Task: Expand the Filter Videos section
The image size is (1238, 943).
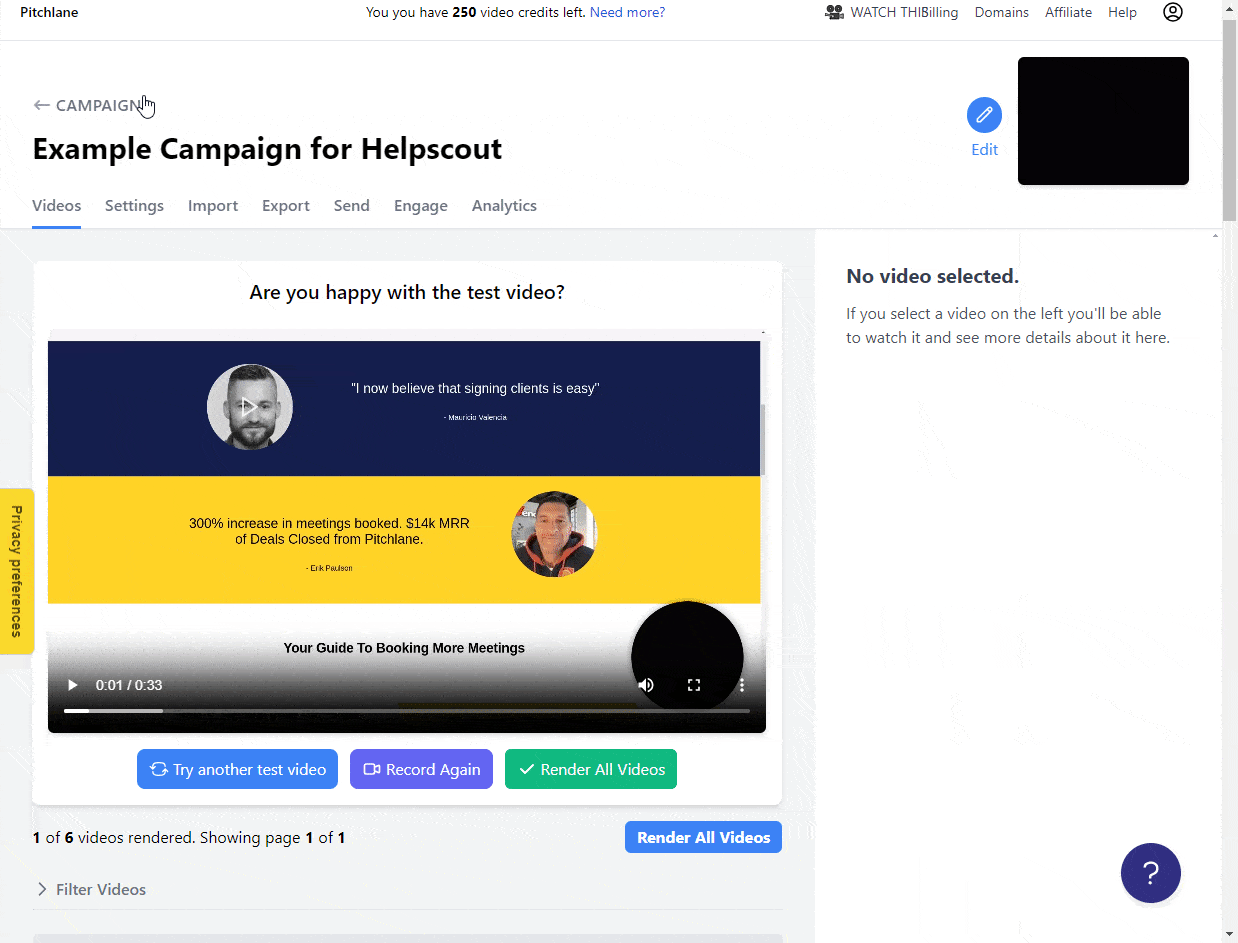Action: (x=91, y=889)
